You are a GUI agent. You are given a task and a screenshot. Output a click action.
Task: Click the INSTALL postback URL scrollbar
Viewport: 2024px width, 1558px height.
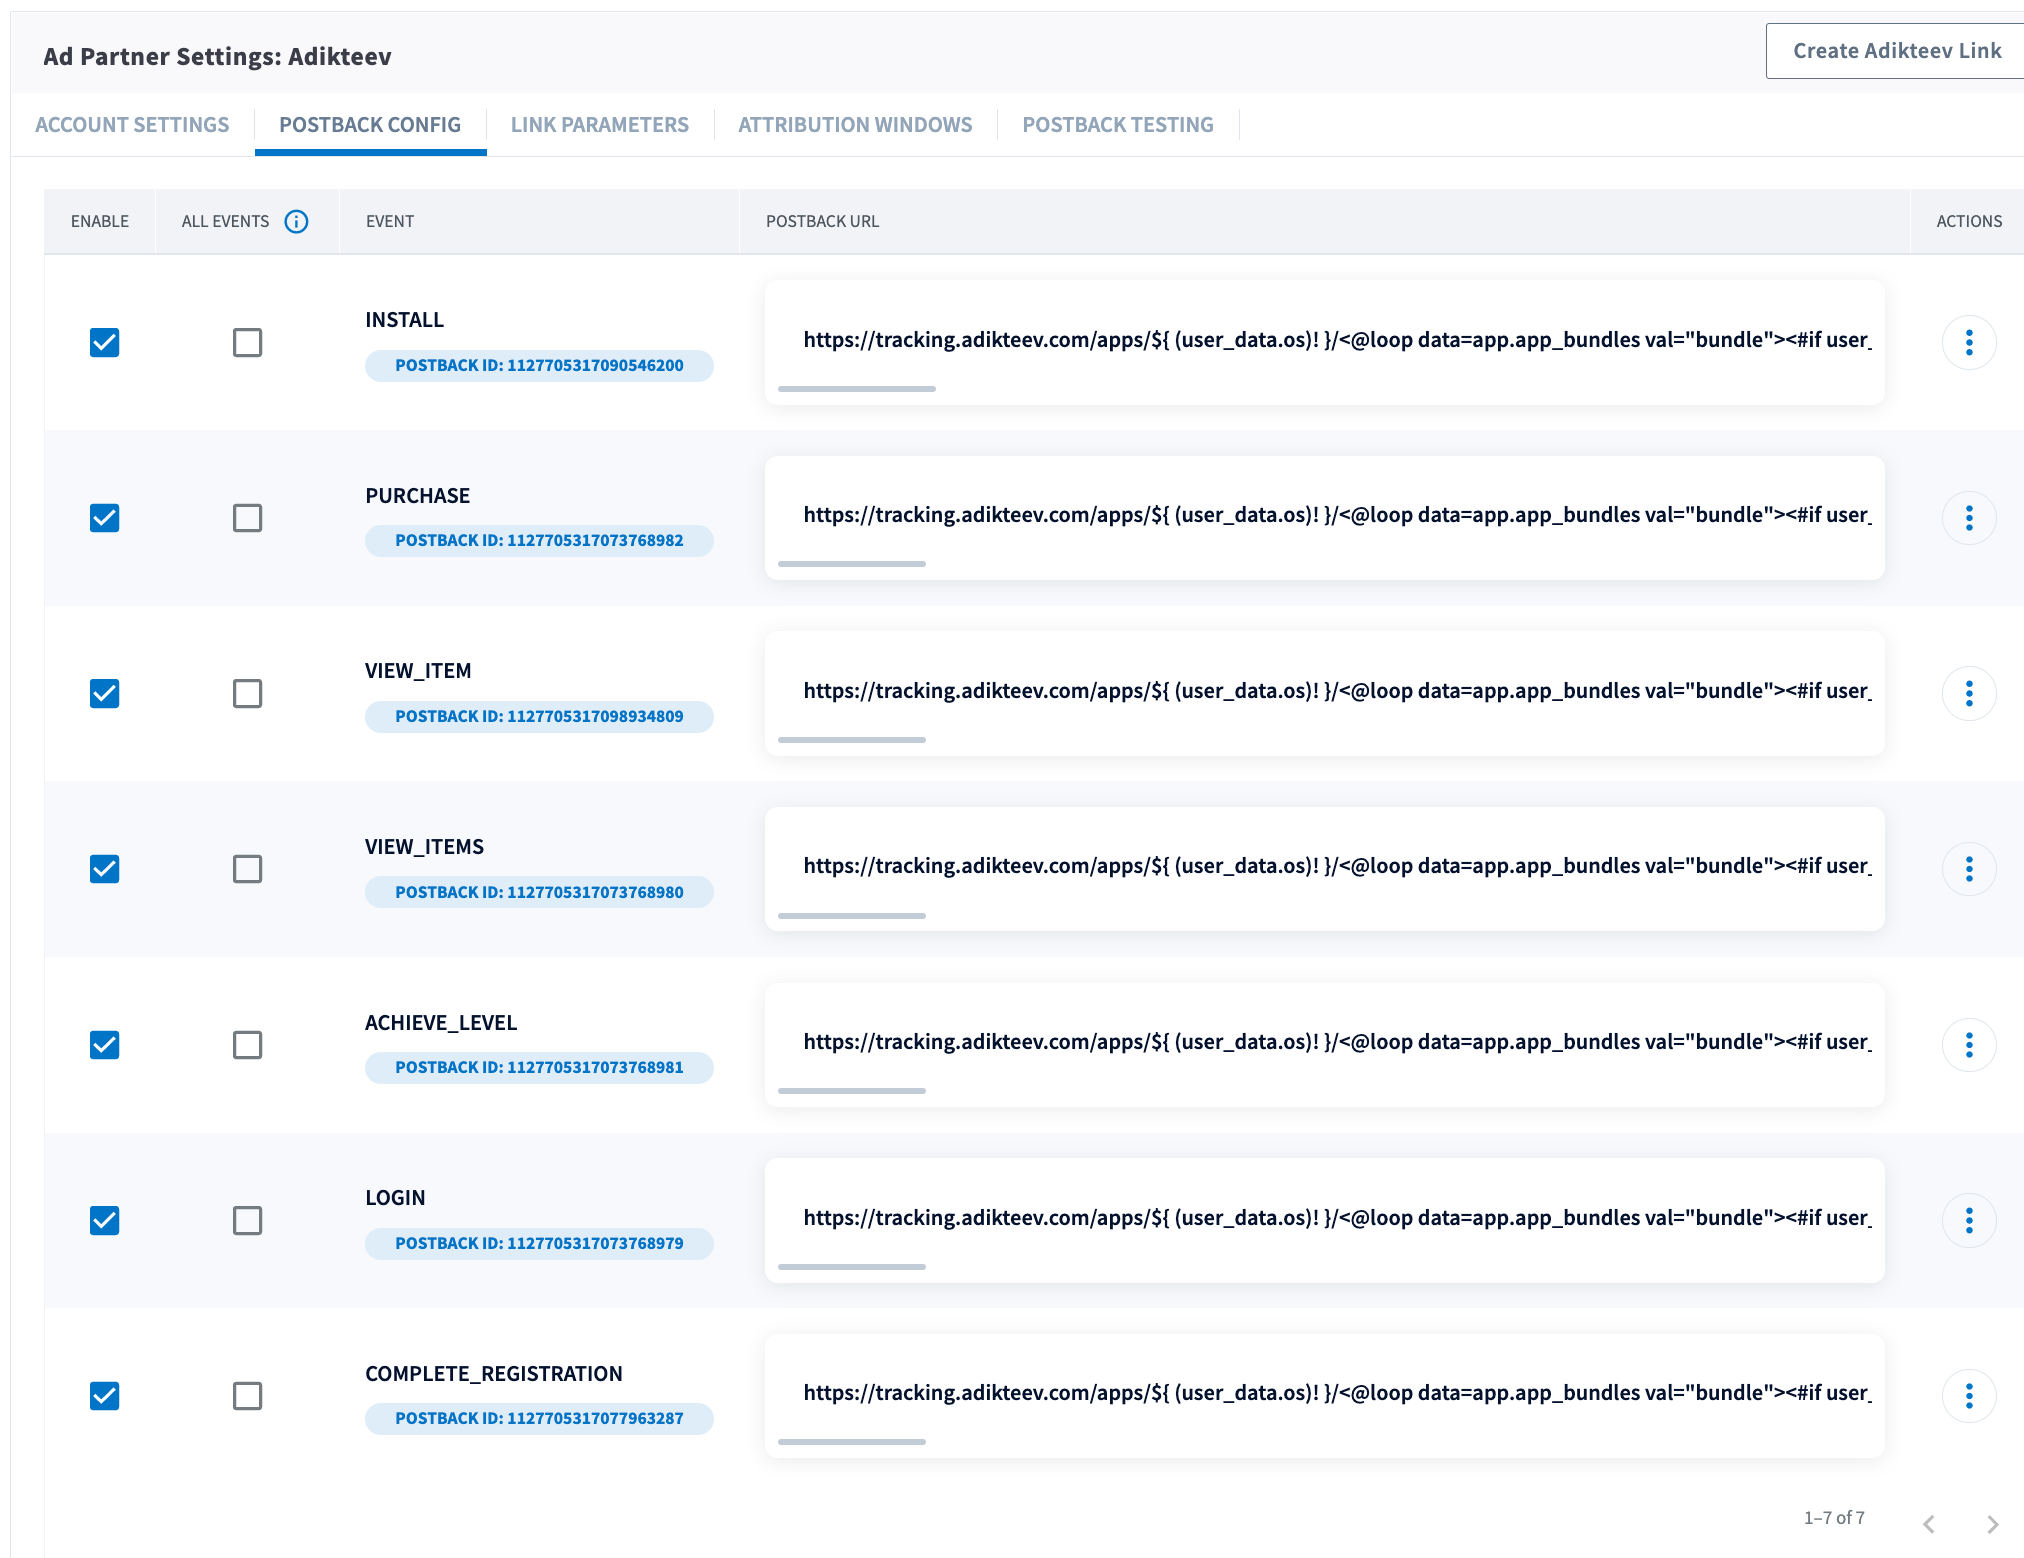coord(856,389)
